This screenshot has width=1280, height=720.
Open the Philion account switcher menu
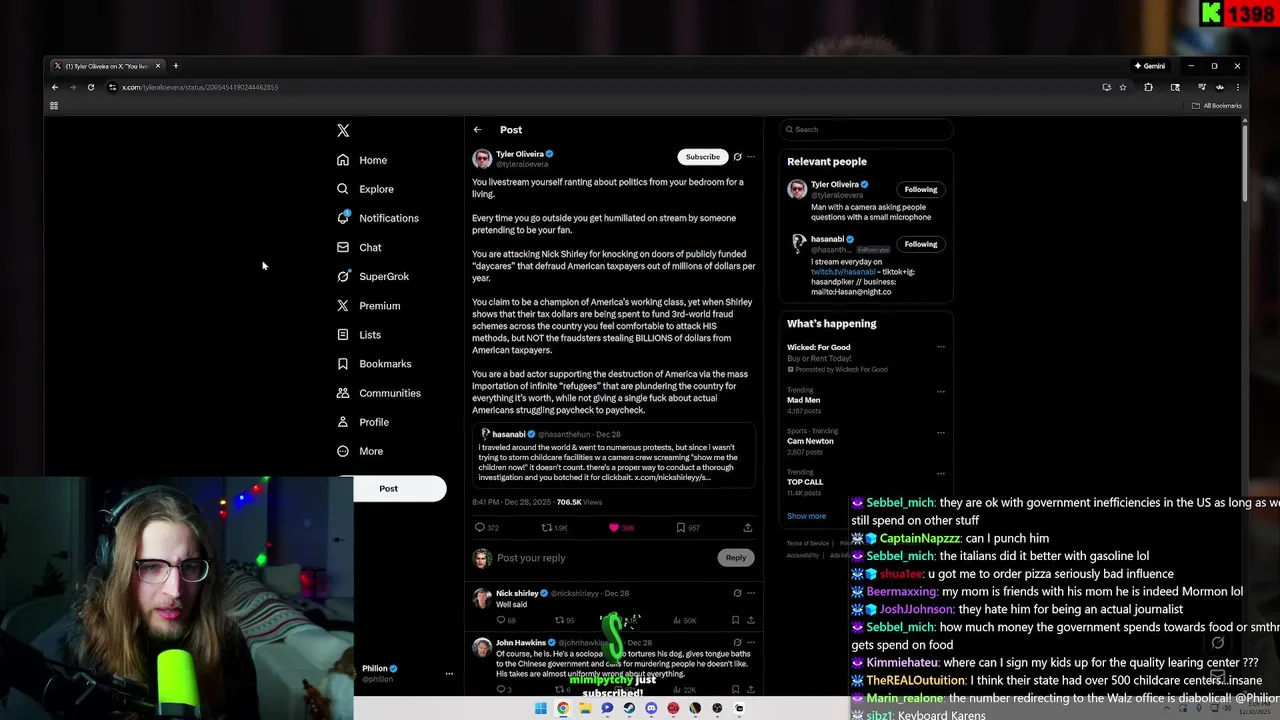449,674
